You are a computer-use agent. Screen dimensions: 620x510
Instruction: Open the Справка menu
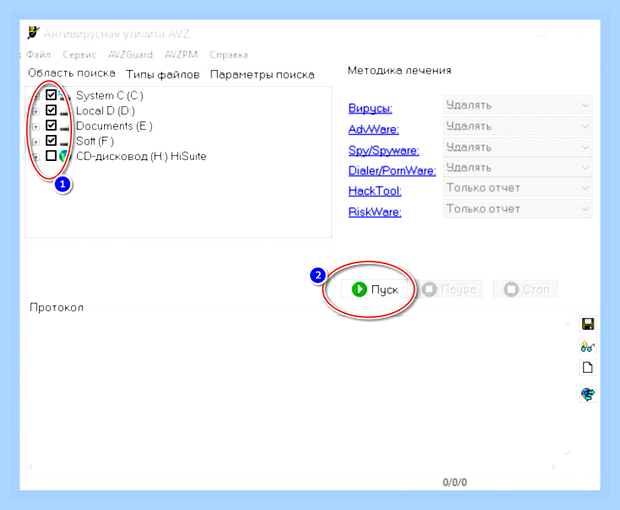(229, 55)
